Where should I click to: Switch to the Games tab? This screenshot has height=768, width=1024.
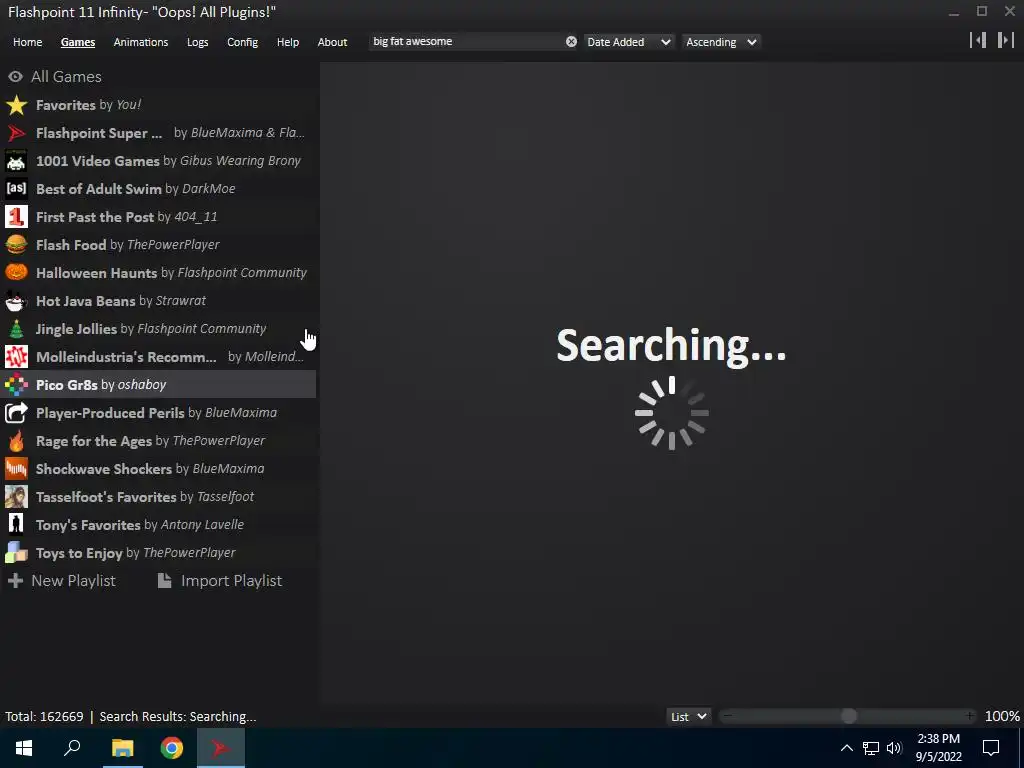click(x=78, y=42)
